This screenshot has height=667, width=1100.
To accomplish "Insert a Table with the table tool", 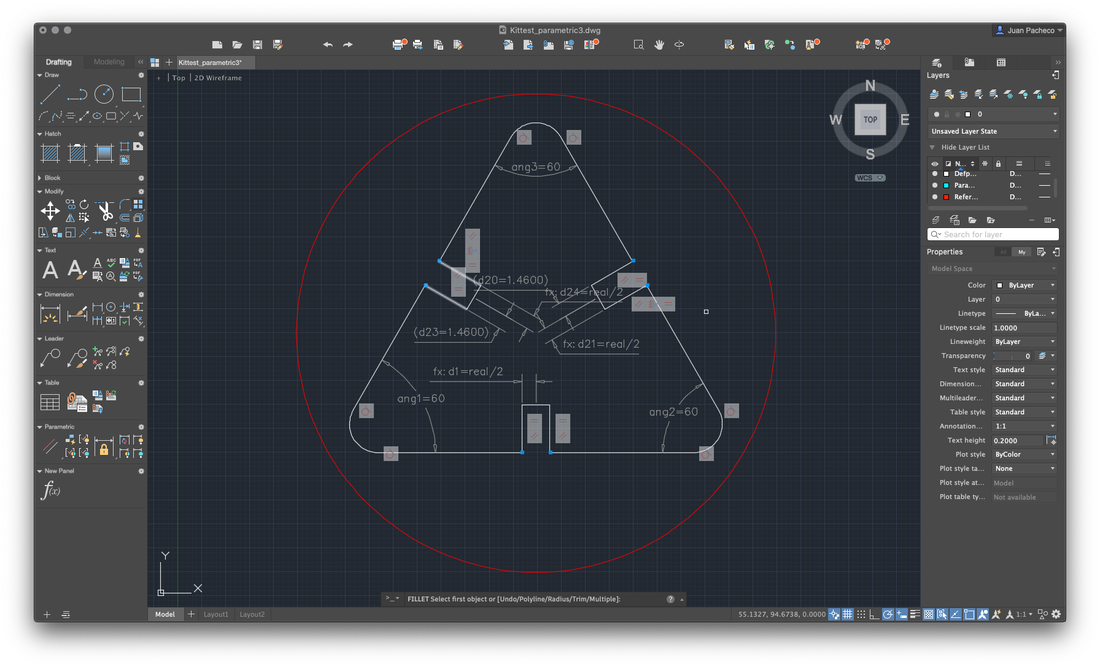I will 50,402.
